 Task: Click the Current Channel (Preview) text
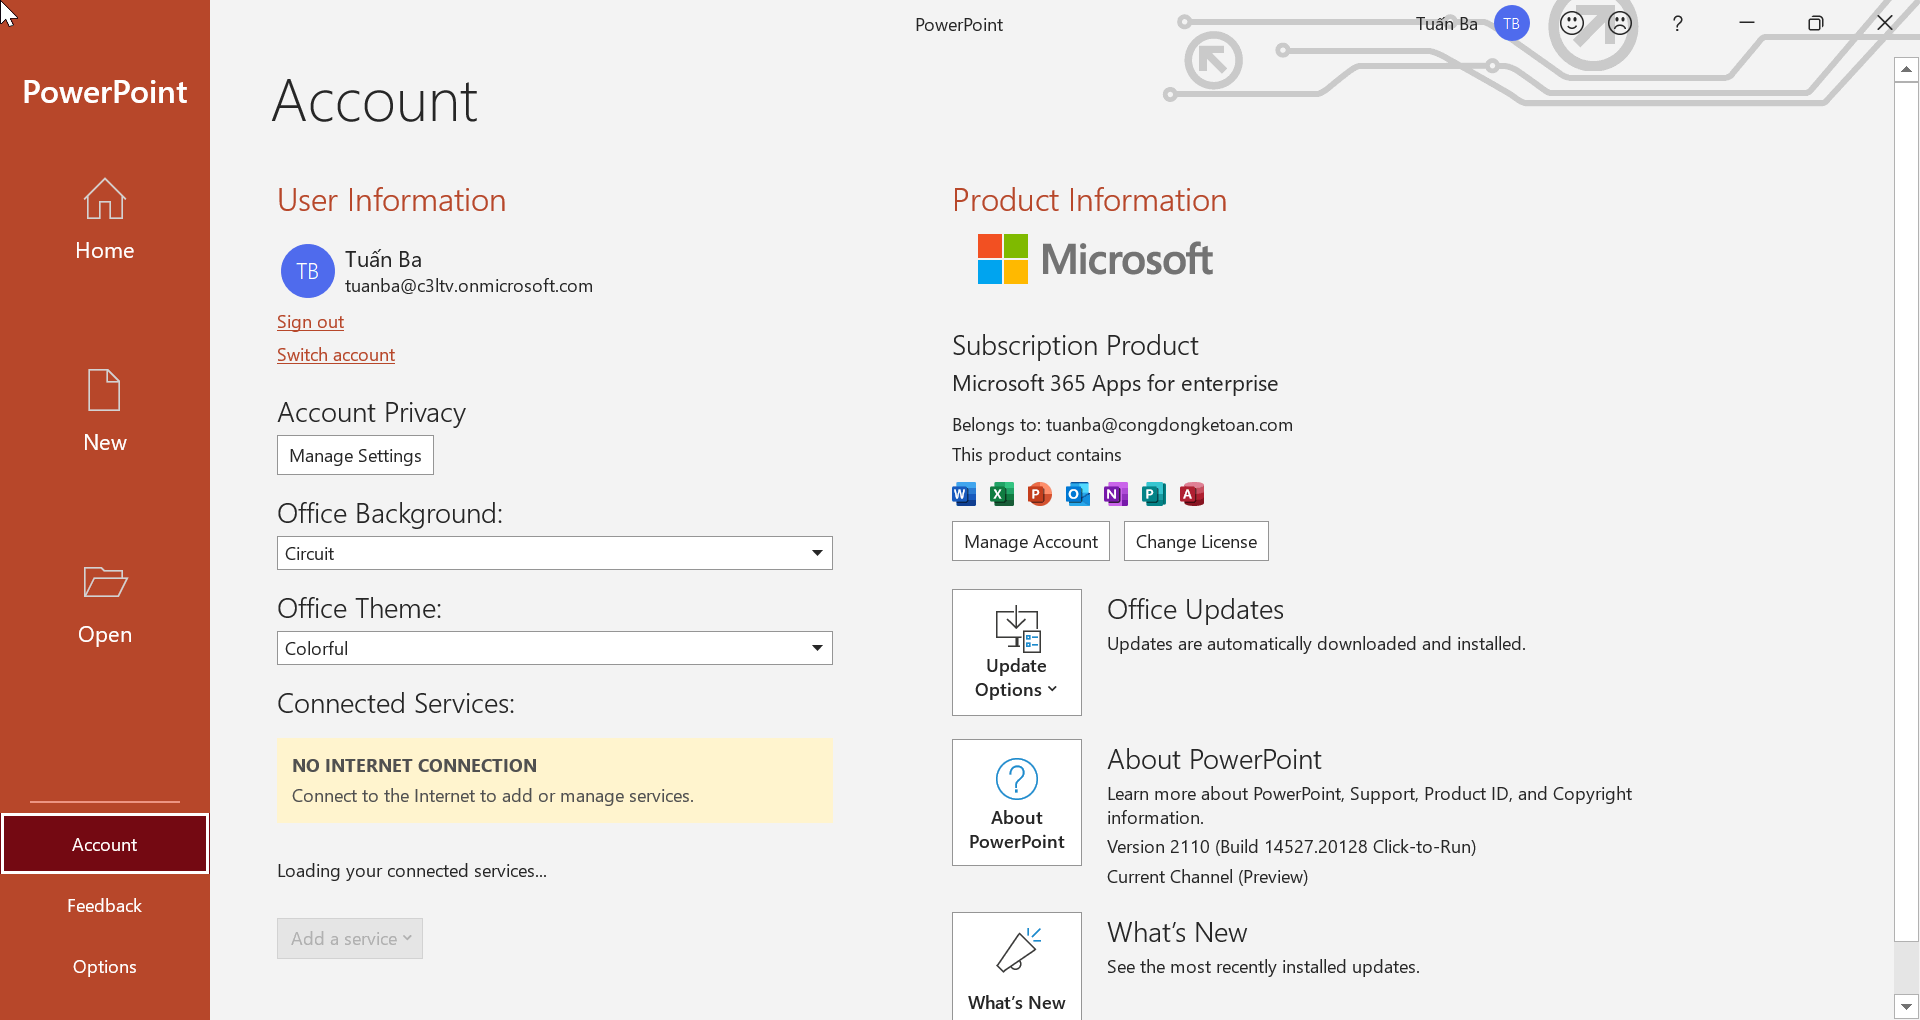tap(1207, 877)
